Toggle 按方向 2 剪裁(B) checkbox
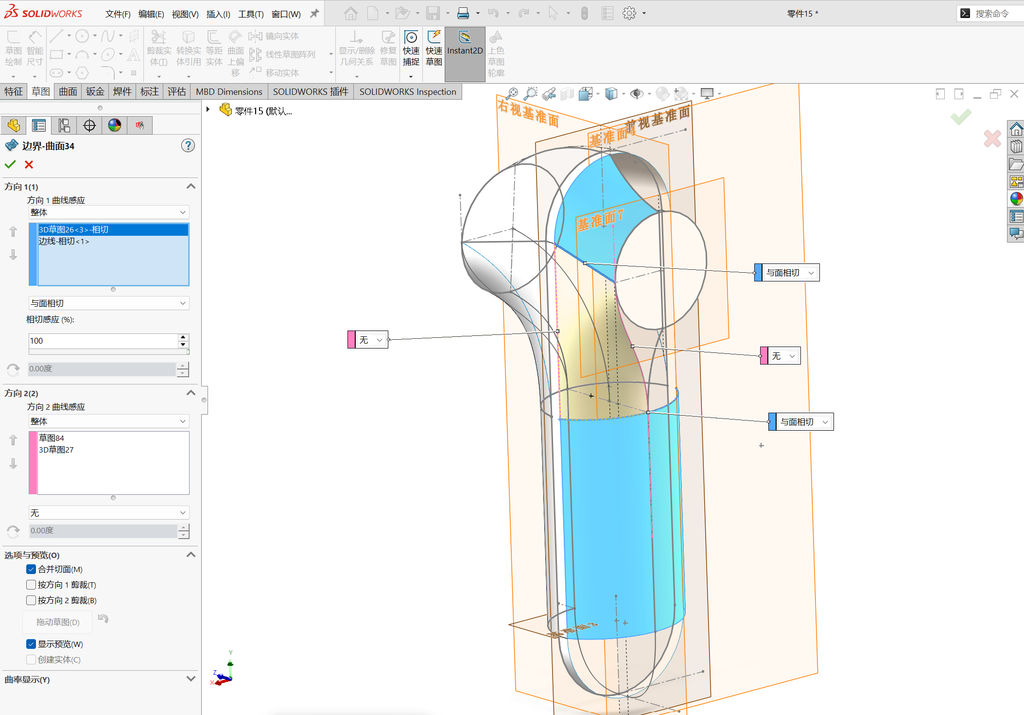This screenshot has width=1024, height=715. click(x=31, y=600)
